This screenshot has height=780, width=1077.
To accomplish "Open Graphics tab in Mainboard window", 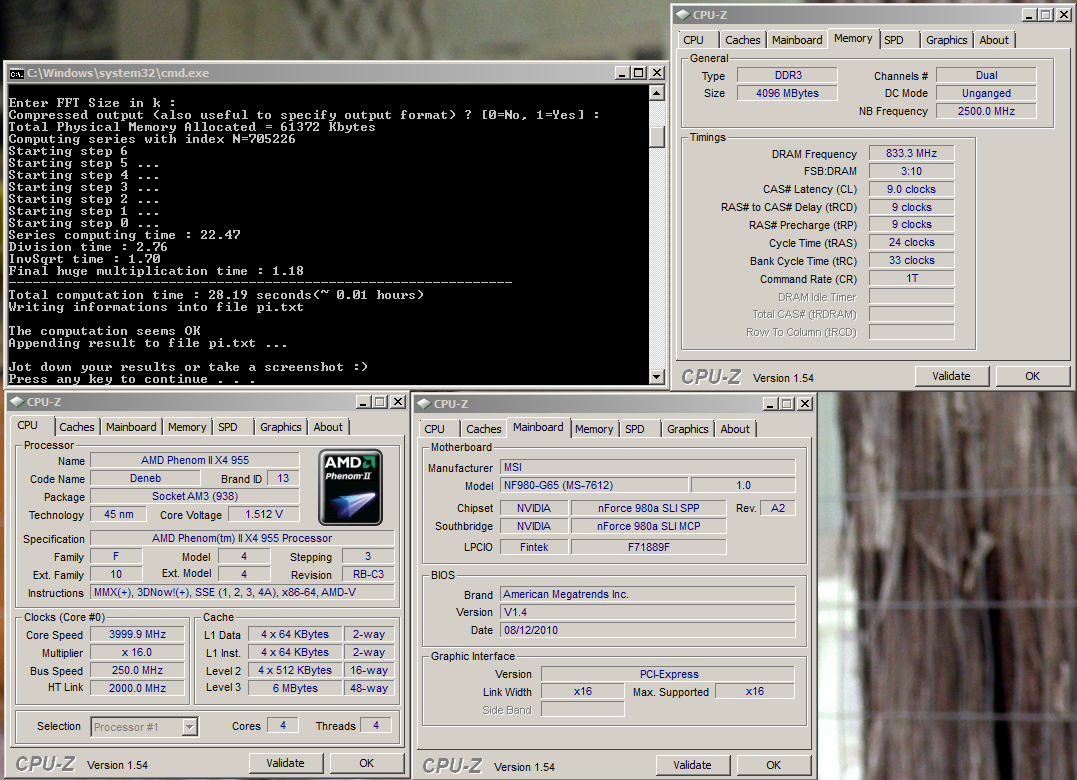I will tap(688, 429).
